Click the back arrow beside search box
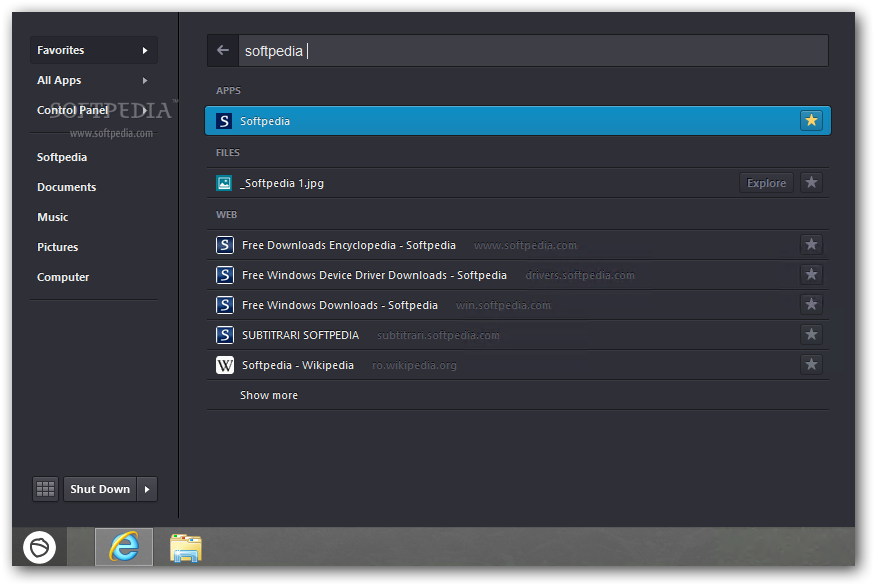 tap(223, 50)
